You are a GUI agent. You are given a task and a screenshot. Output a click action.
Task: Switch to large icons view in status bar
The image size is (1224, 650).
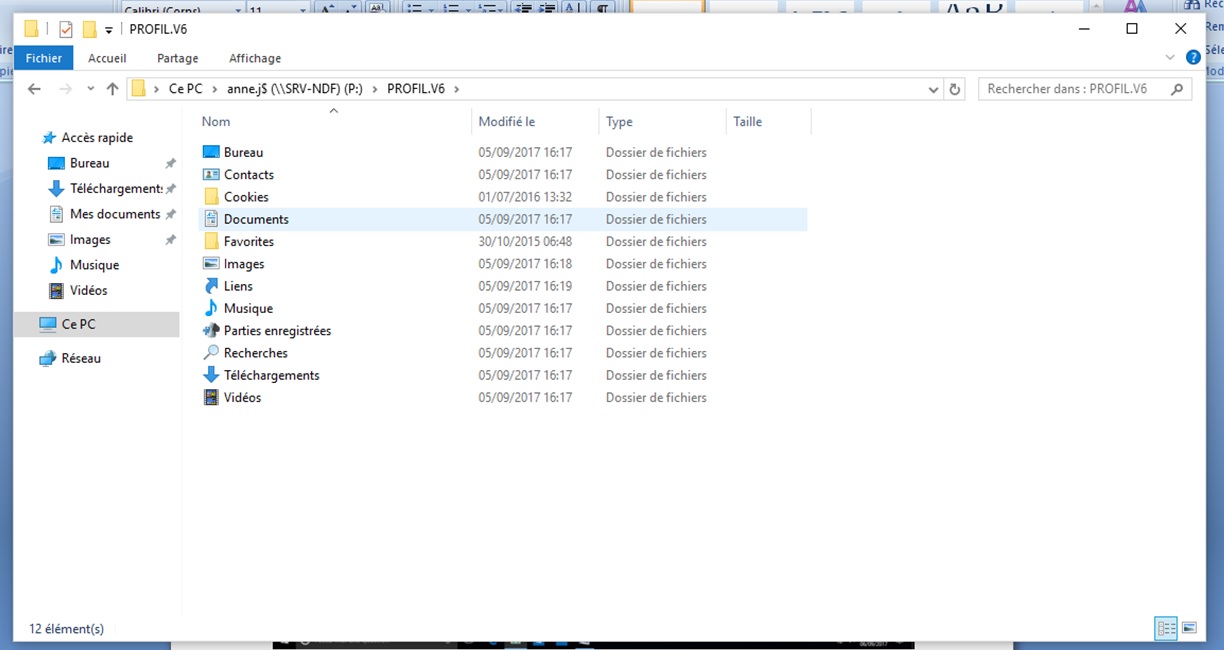[1190, 628]
